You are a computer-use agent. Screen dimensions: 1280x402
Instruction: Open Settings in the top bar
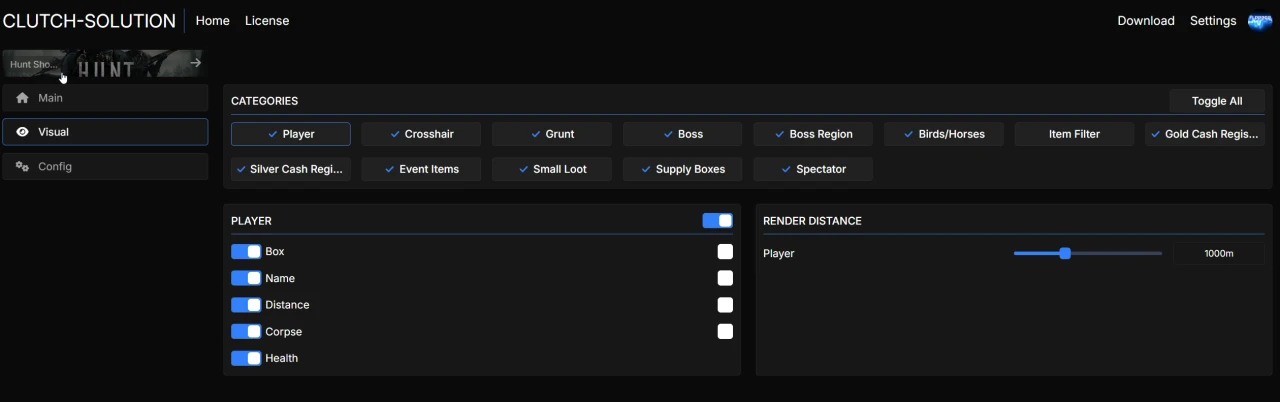[1213, 21]
